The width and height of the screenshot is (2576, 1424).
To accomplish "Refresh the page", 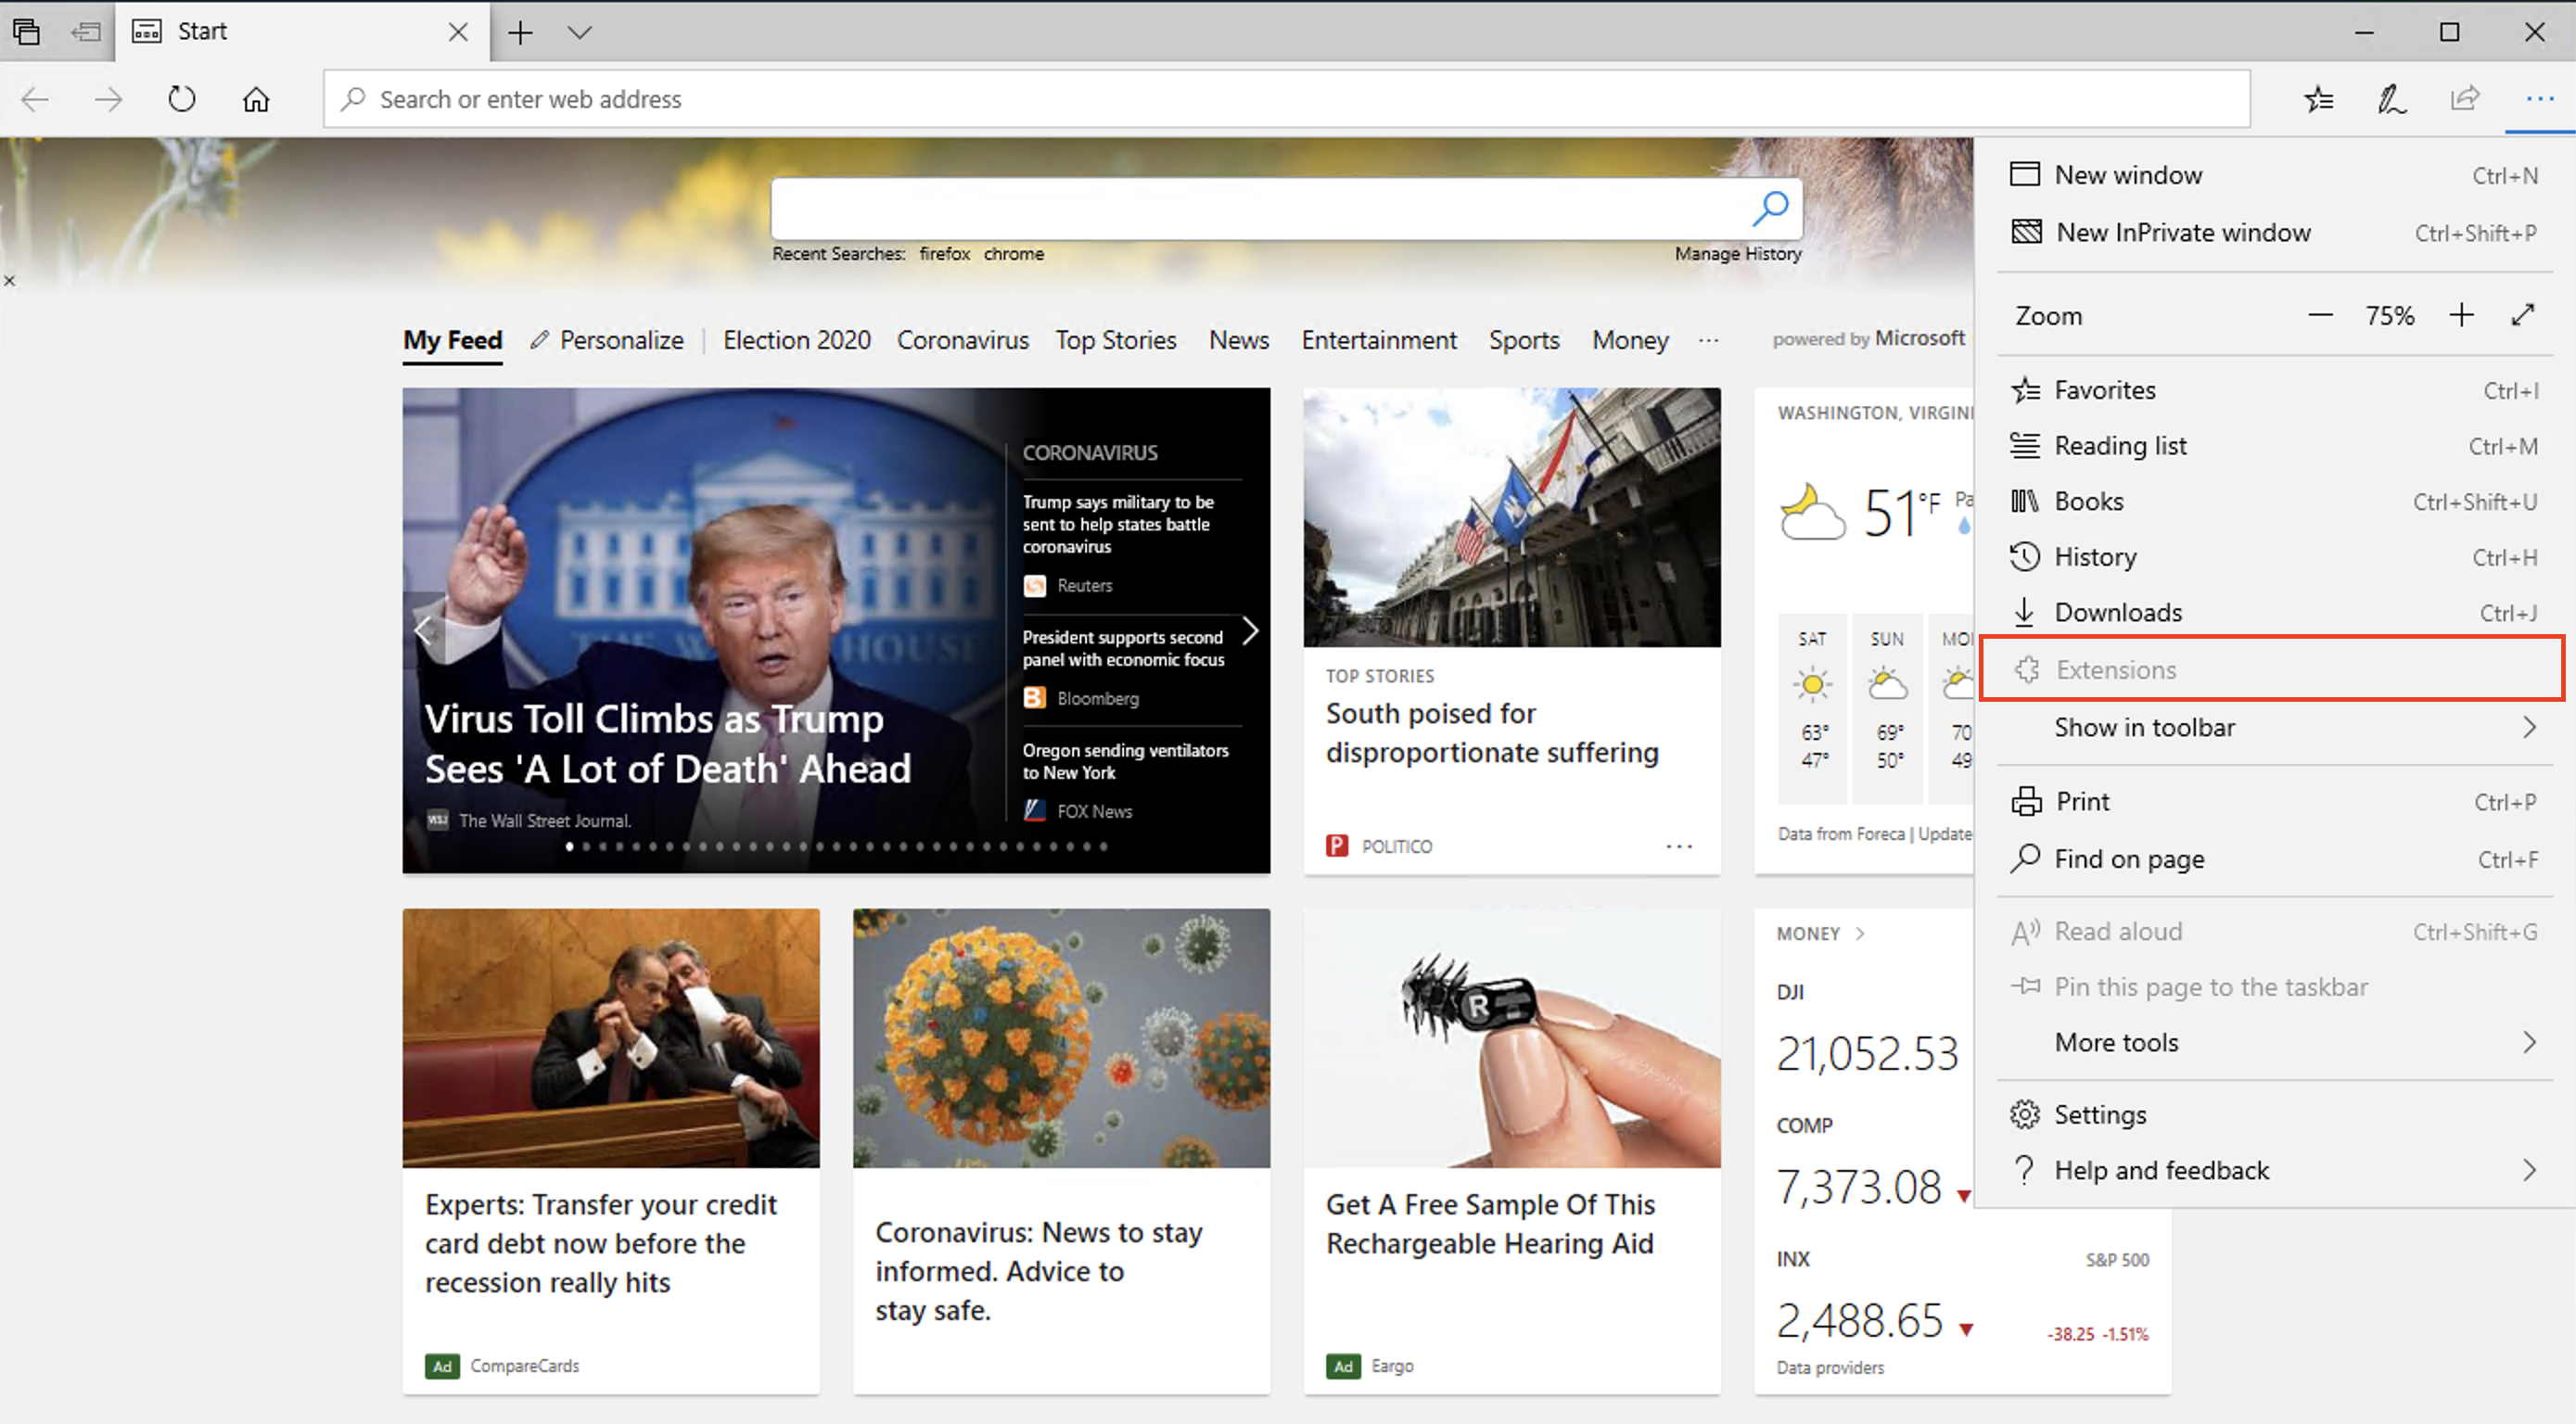I will (x=182, y=99).
